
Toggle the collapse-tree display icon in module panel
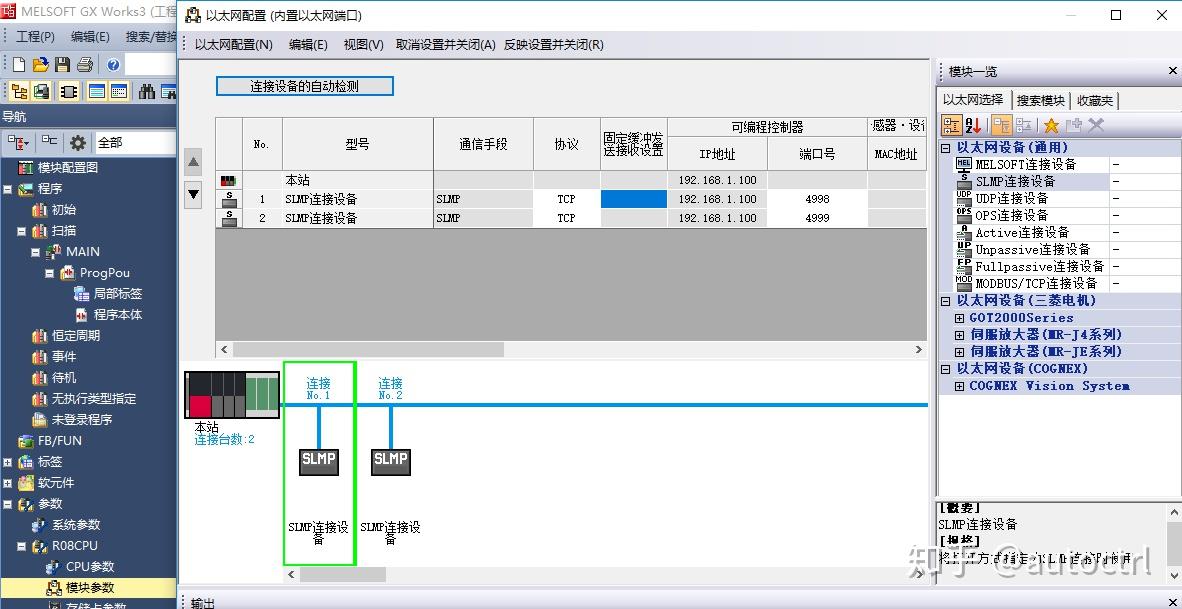(x=1001, y=124)
